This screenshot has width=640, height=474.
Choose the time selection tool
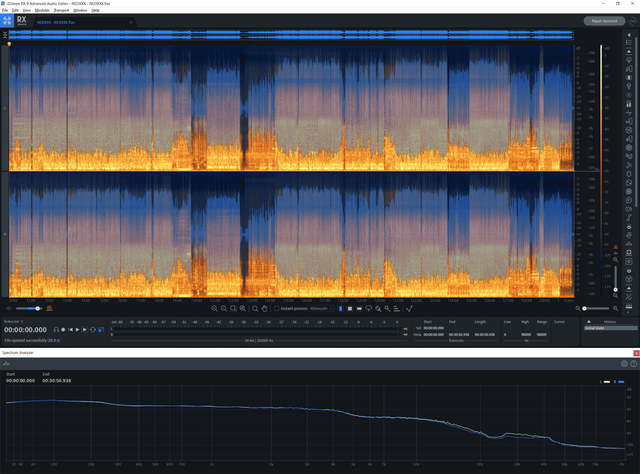(x=340, y=309)
